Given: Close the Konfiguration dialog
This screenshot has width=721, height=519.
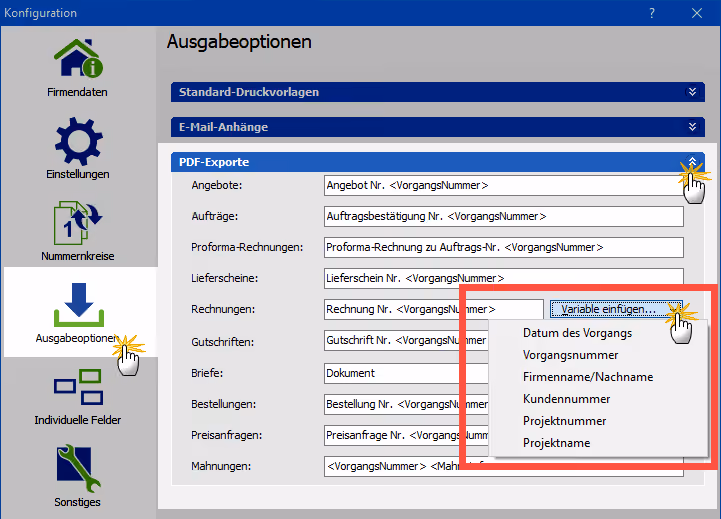Looking at the screenshot, I should click(697, 13).
